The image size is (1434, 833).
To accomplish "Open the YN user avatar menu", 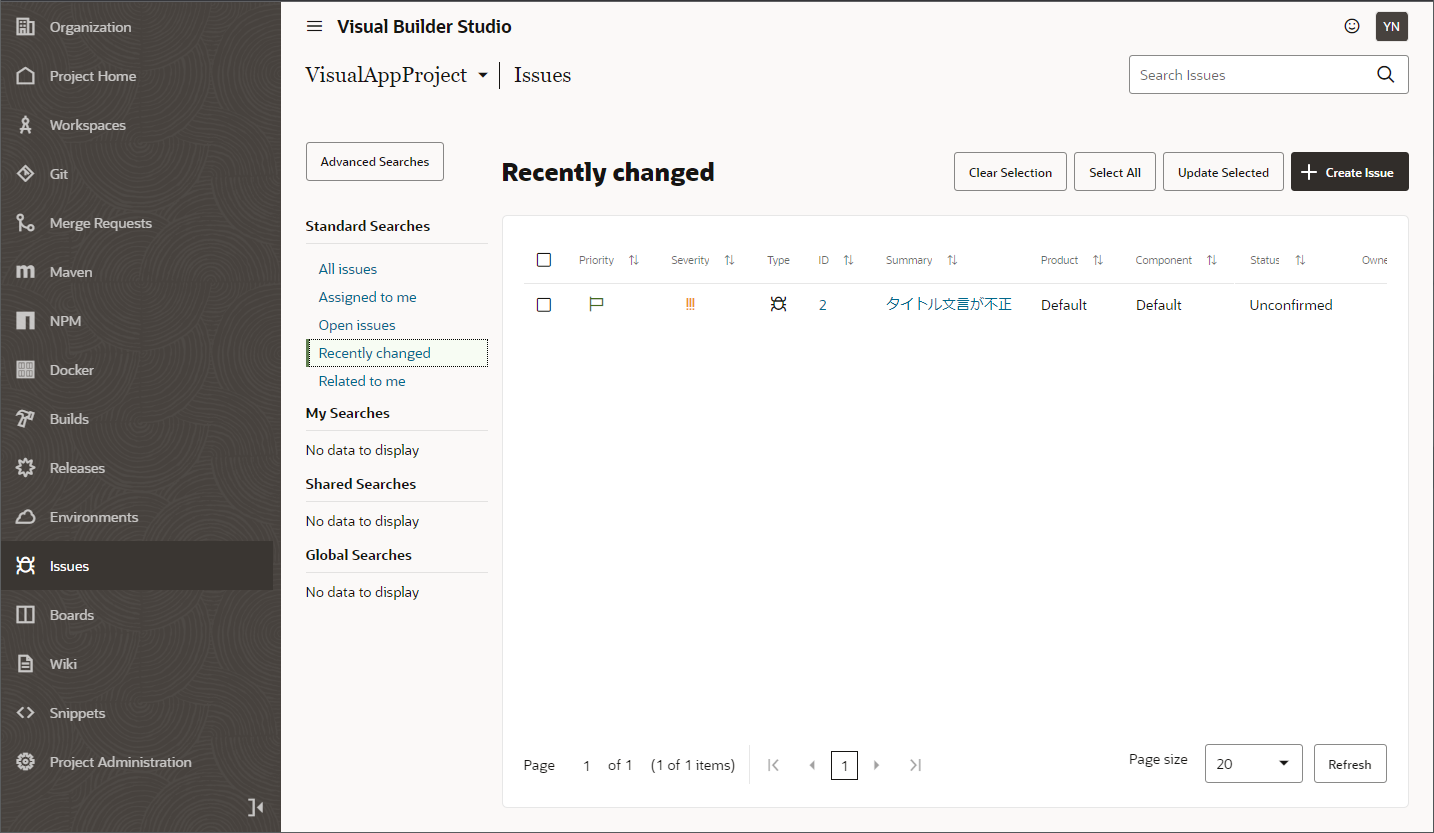I will pos(1391,27).
